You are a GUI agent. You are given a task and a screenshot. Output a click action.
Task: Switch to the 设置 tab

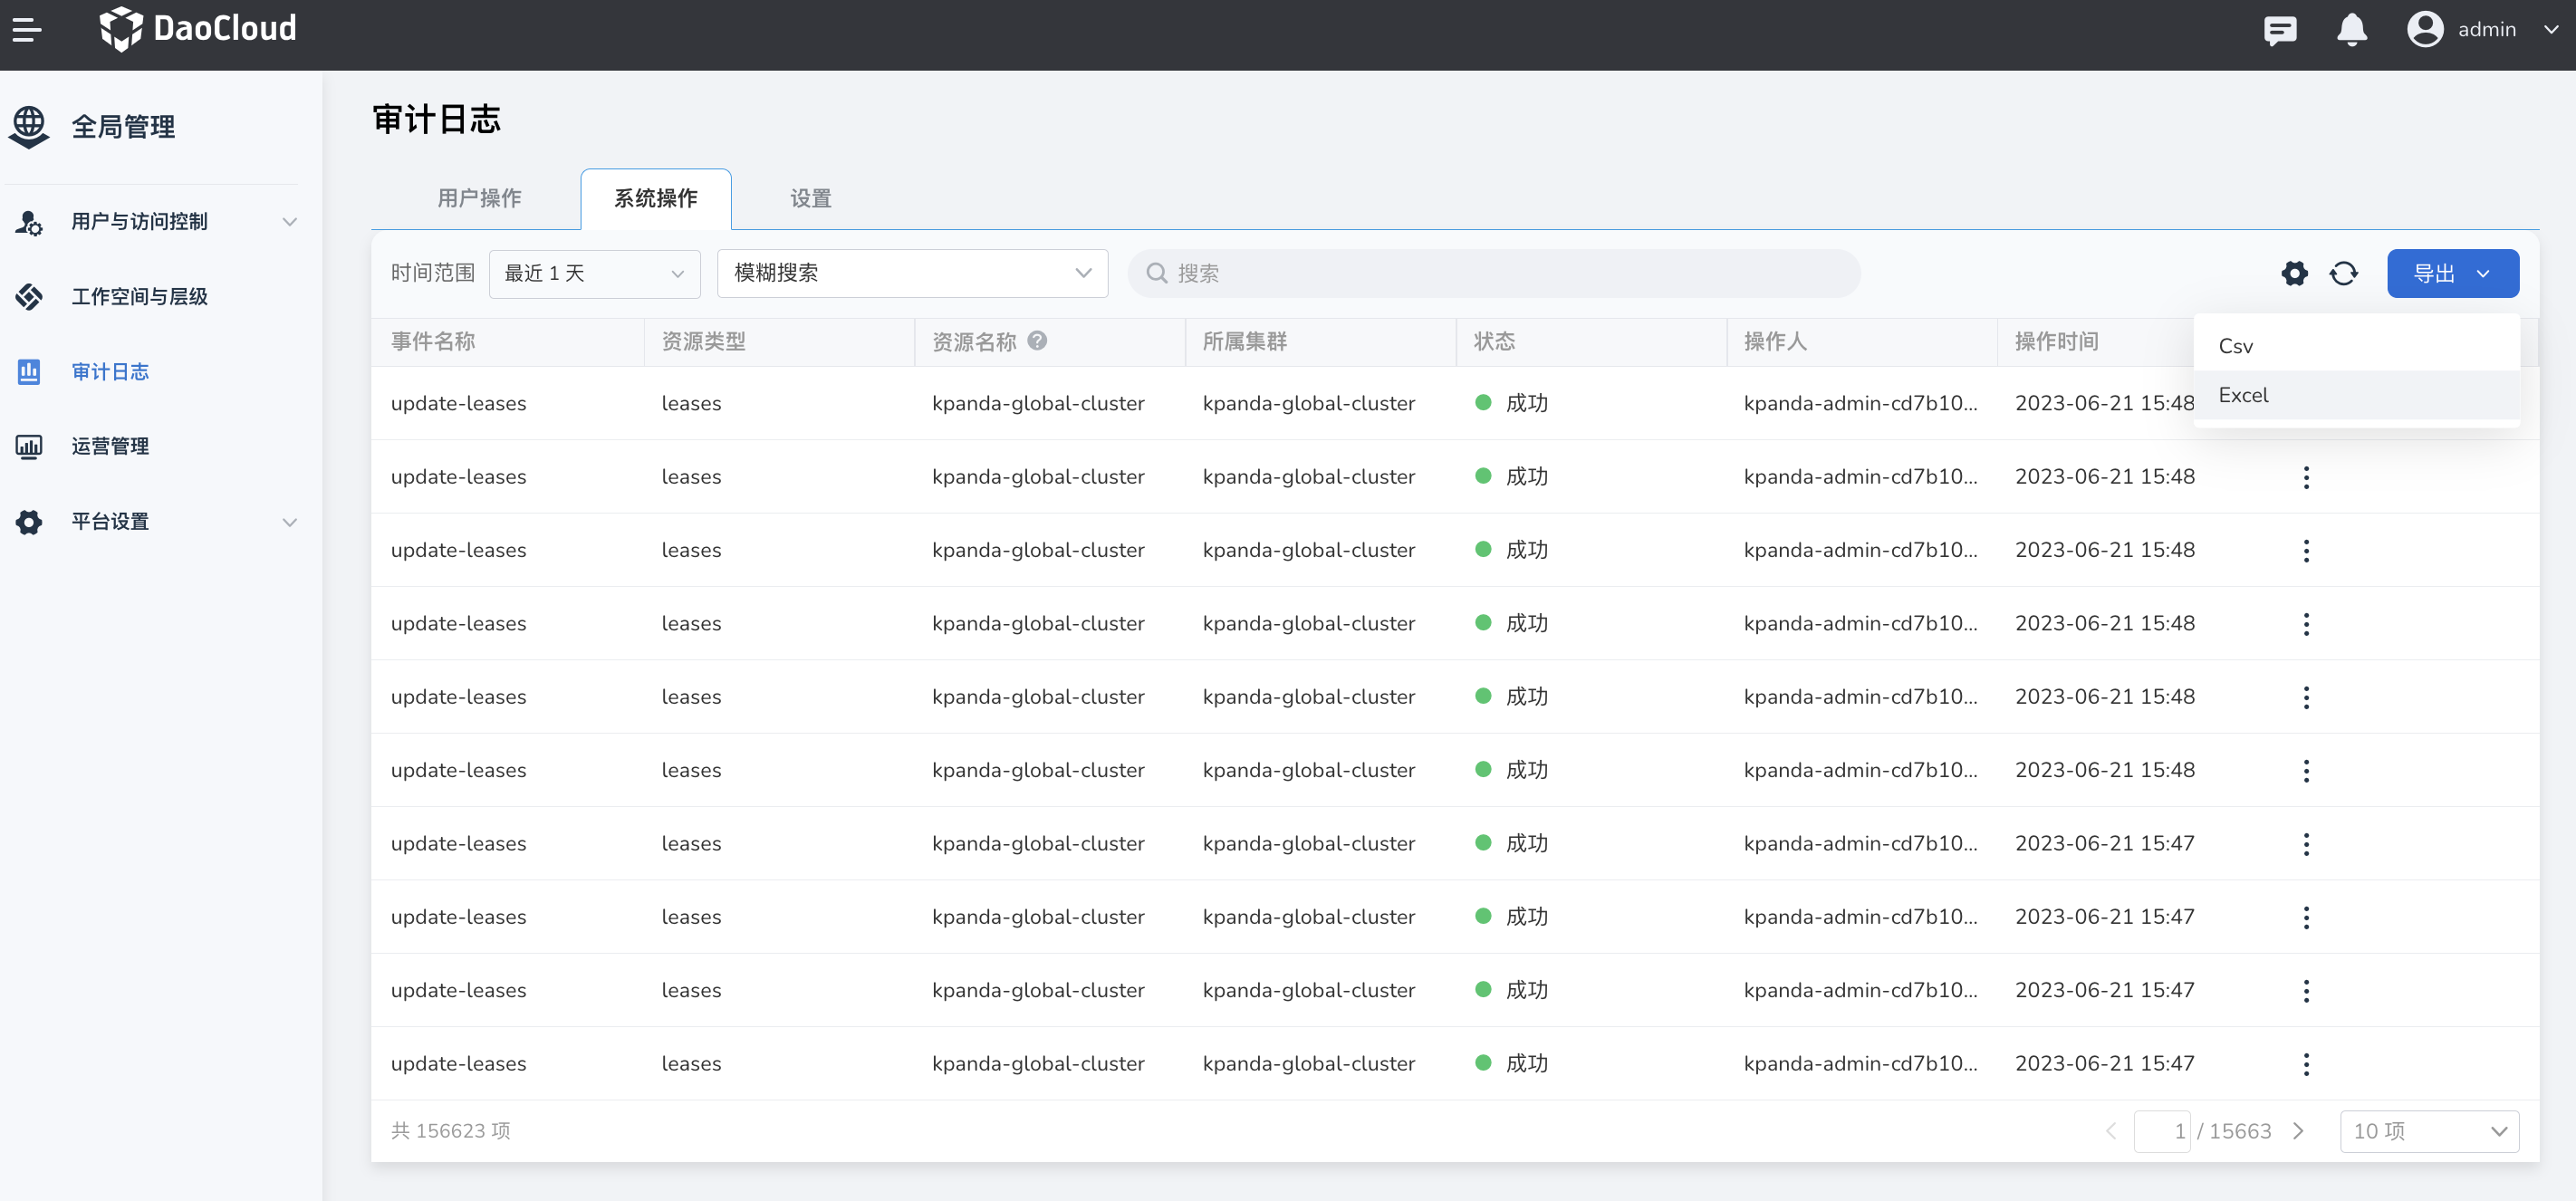810,198
